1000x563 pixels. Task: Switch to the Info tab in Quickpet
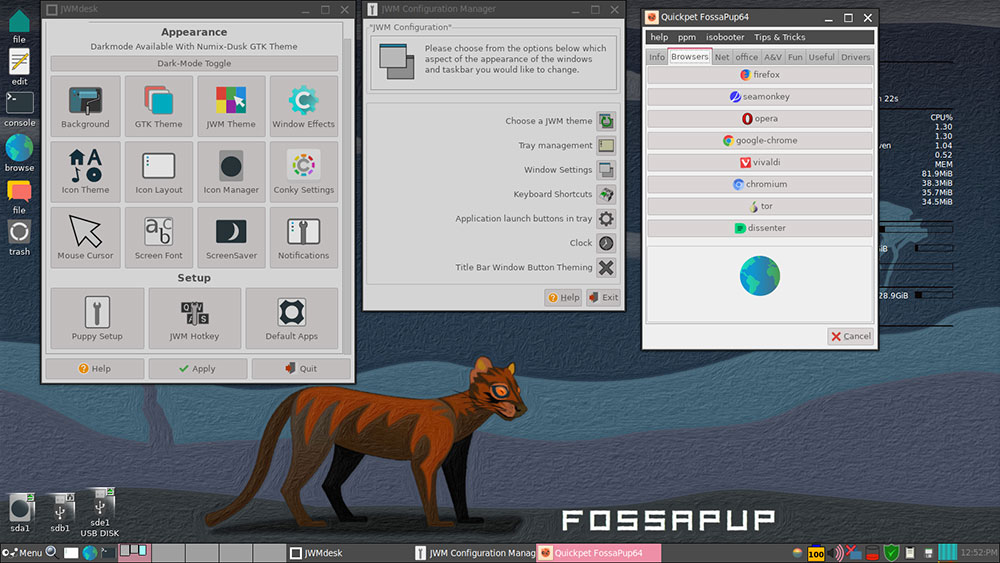click(657, 57)
